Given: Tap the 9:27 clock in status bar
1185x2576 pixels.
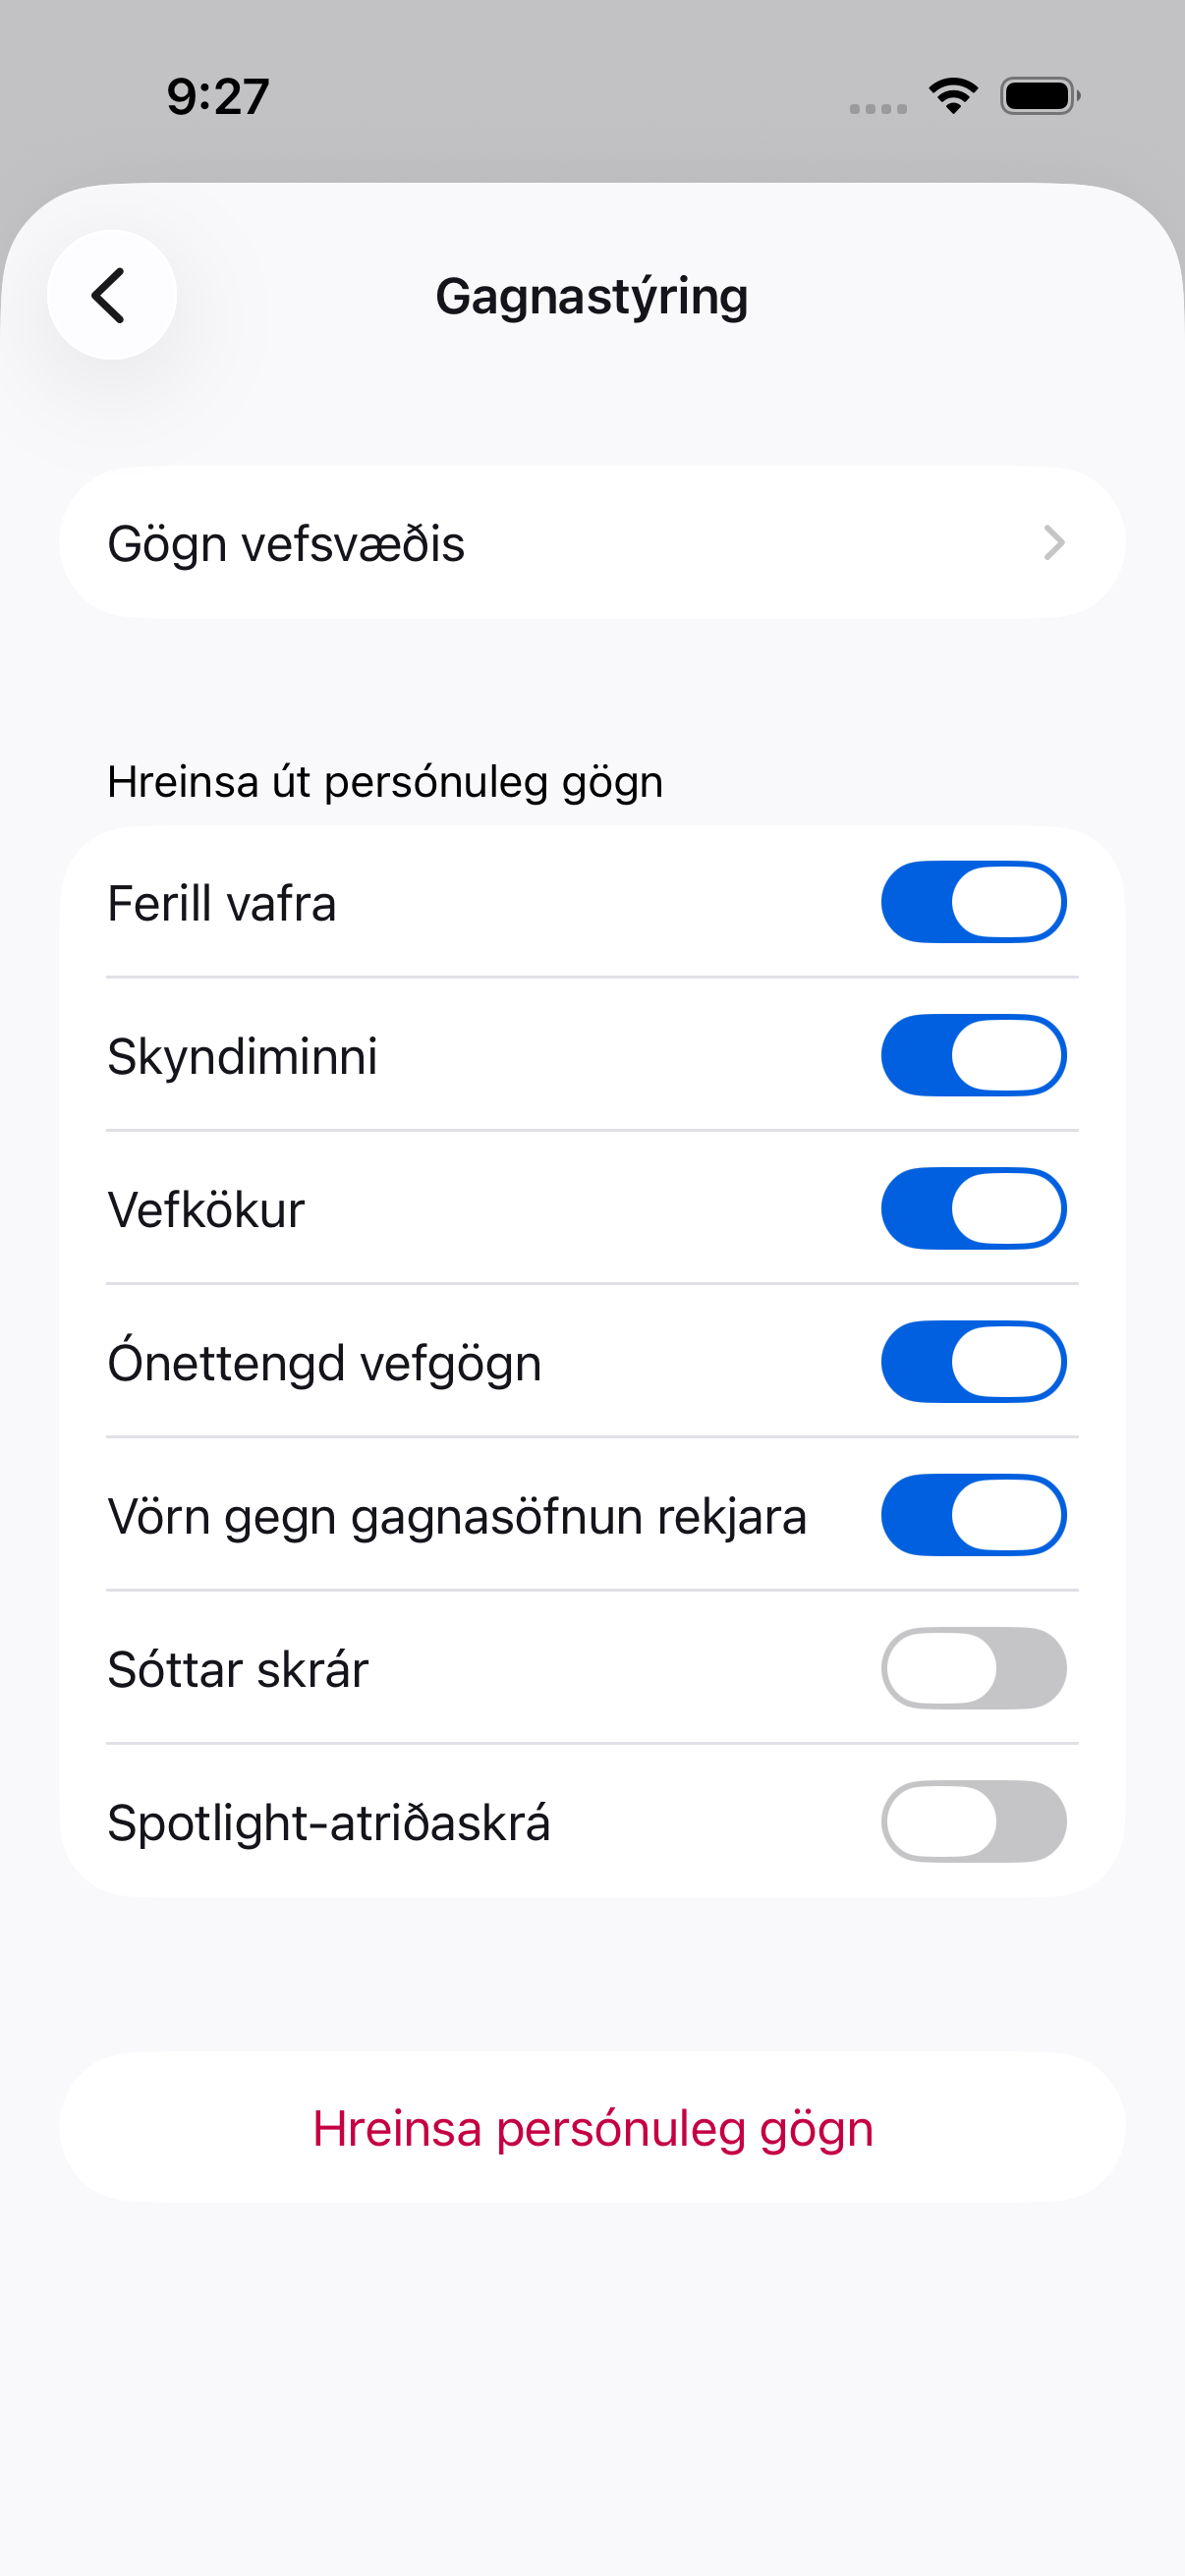Looking at the screenshot, I should pyautogui.click(x=218, y=97).
